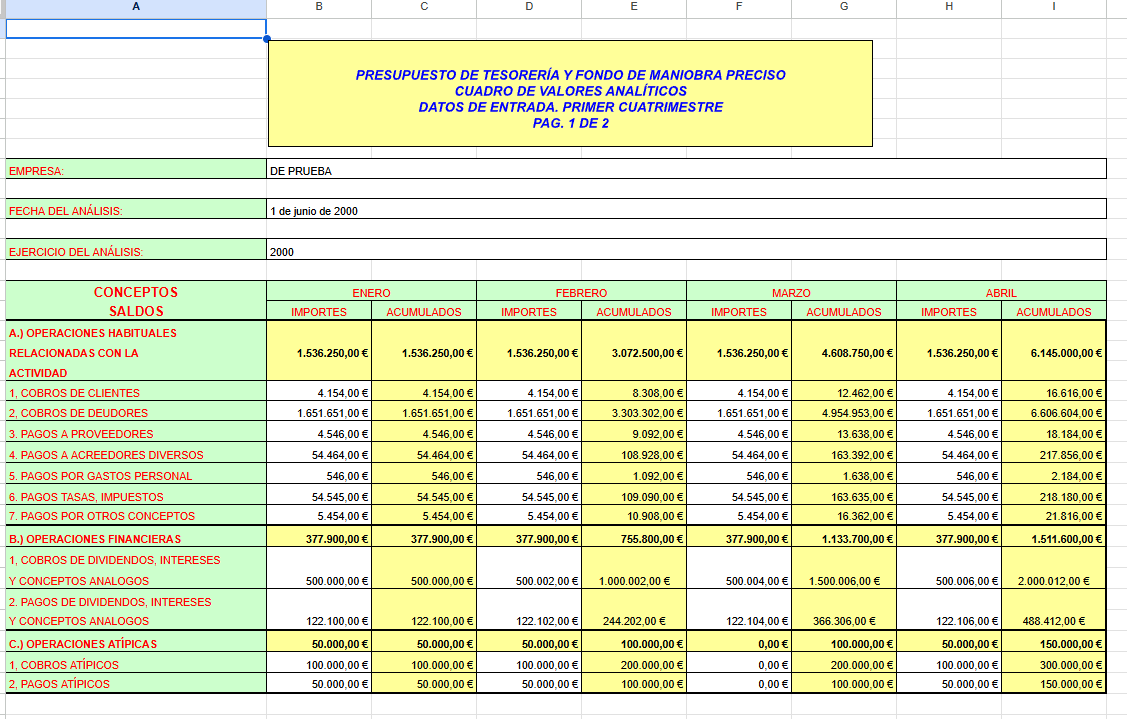Click the ejercicio value cell '2000'
Screen dimensions: 1127x719
(x=686, y=252)
